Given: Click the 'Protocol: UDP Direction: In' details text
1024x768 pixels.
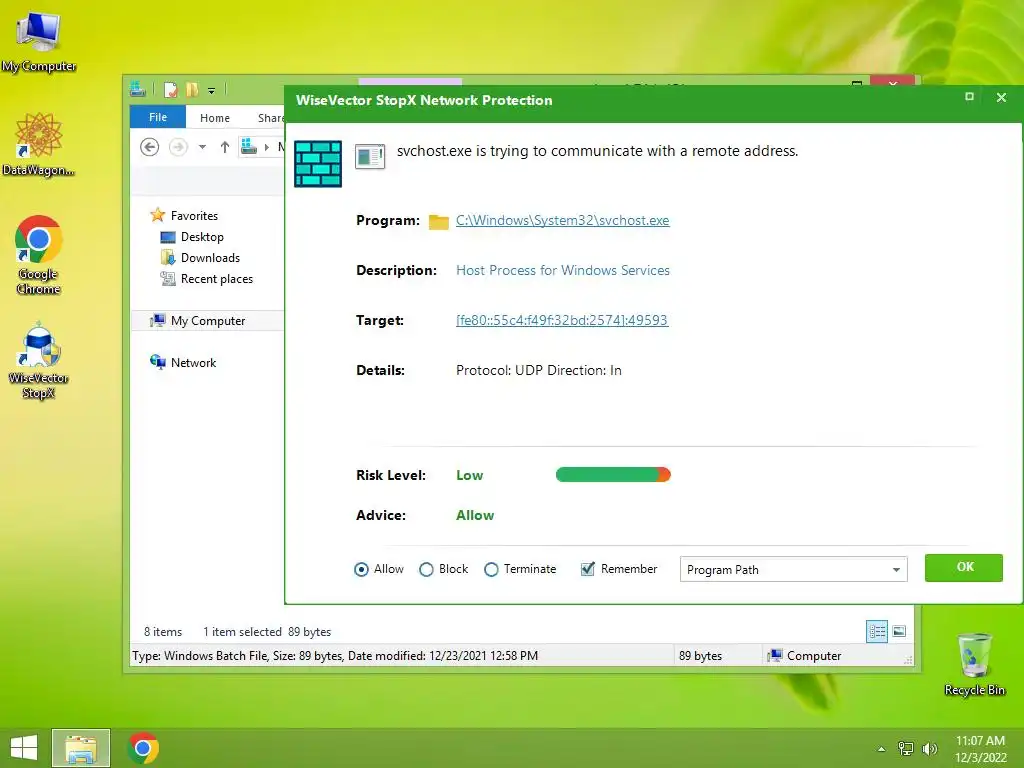Looking at the screenshot, I should pyautogui.click(x=539, y=370).
